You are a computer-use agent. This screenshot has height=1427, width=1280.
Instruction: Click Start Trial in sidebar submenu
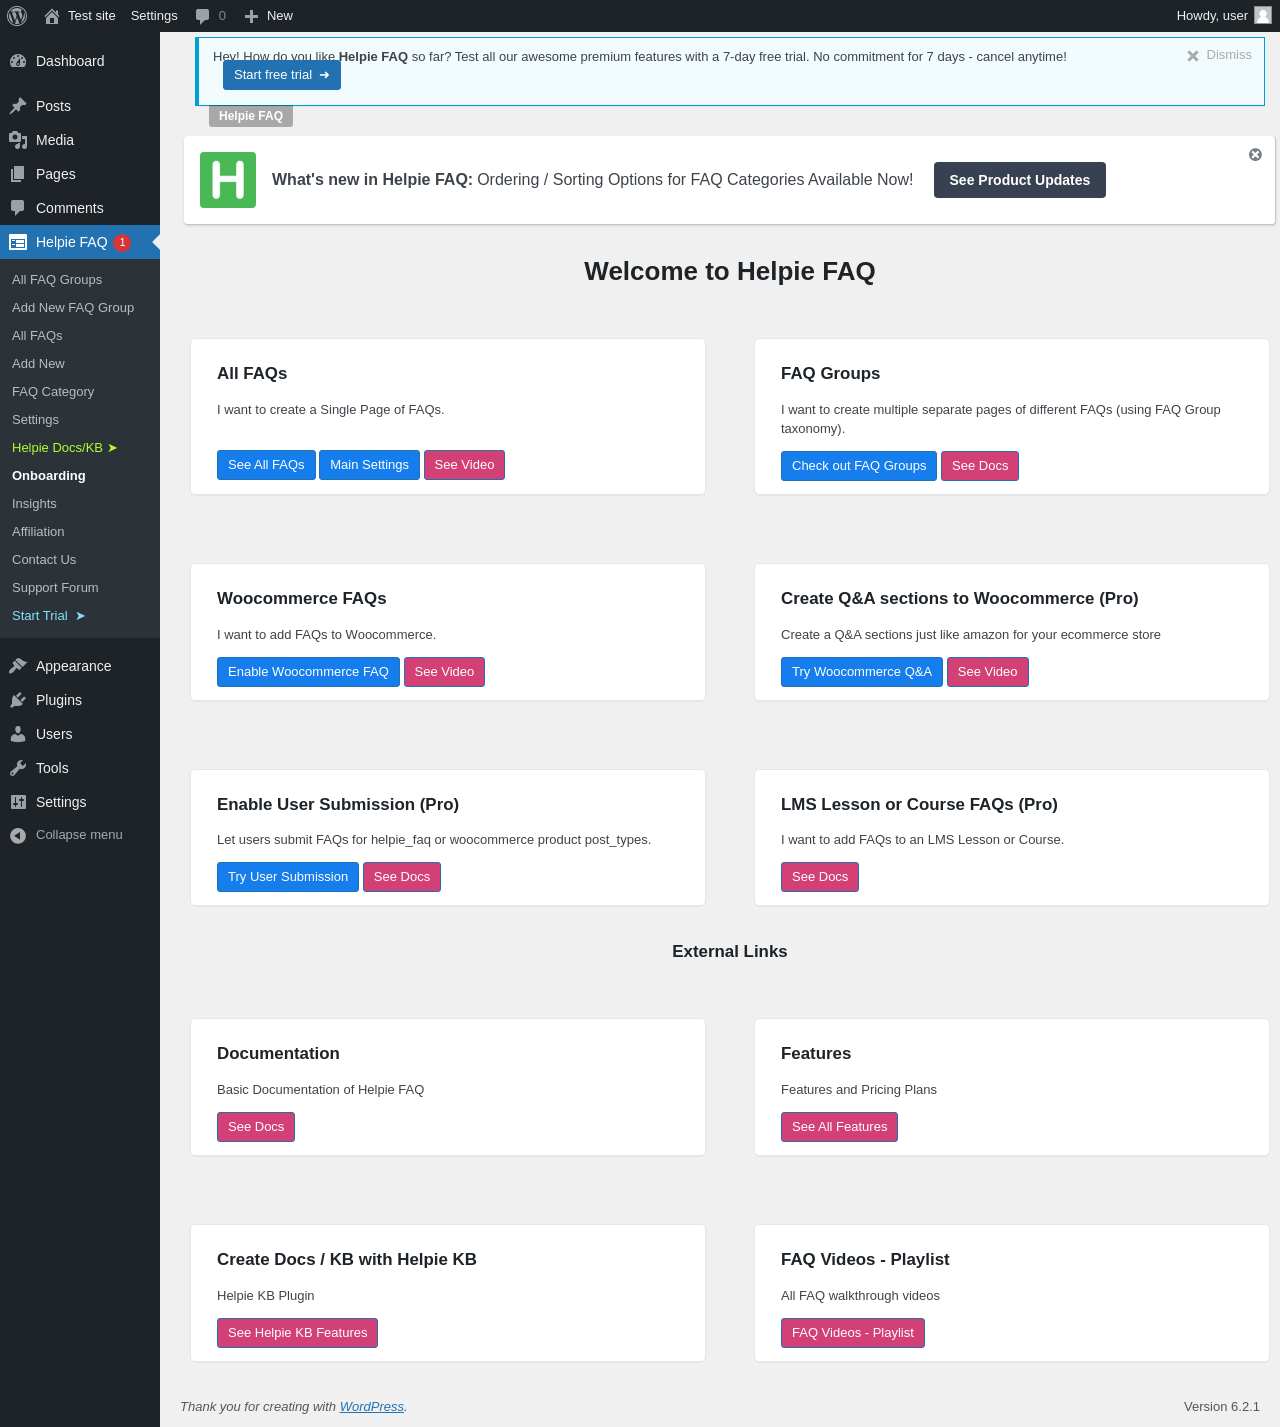pyautogui.click(x=49, y=616)
